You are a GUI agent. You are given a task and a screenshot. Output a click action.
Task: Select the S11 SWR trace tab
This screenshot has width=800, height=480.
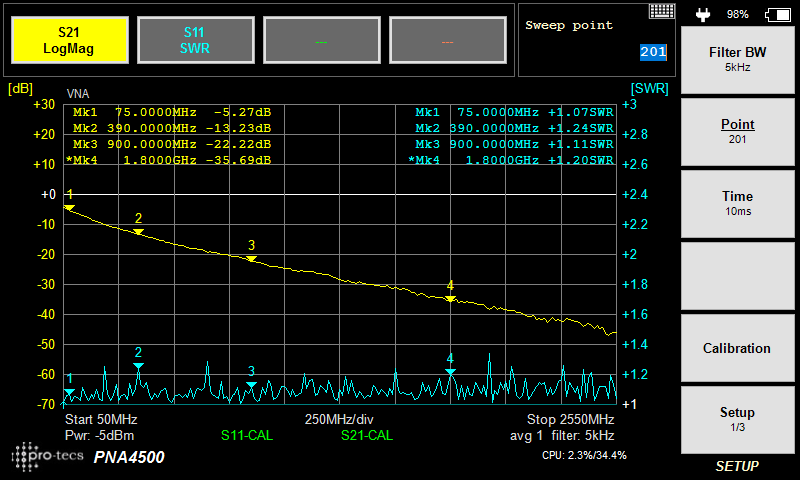[195, 40]
